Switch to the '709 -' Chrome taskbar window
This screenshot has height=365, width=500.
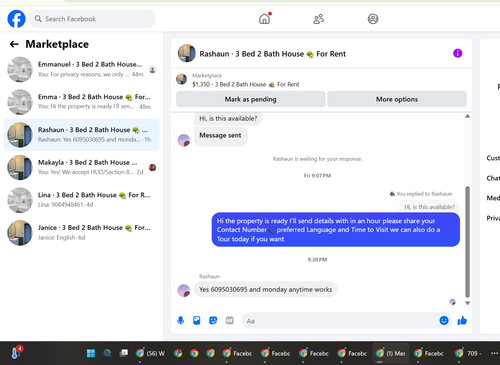468,353
